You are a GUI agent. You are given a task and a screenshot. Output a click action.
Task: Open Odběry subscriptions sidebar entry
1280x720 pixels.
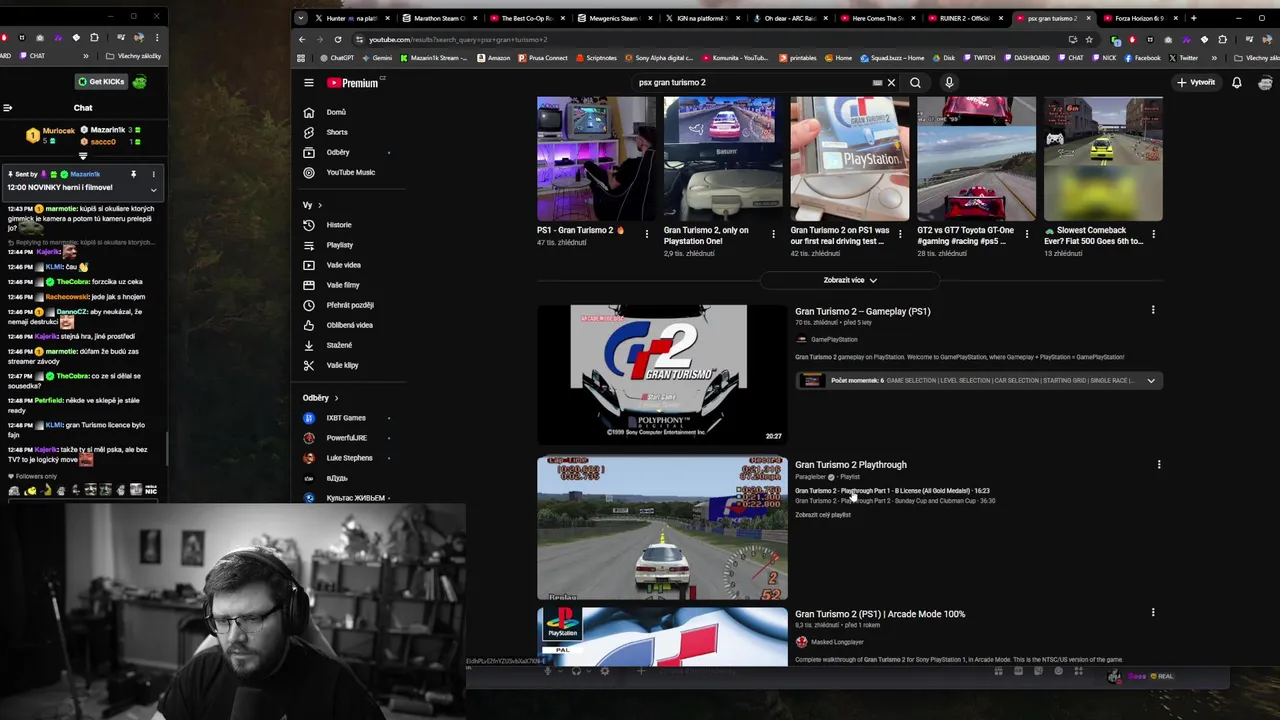349,152
